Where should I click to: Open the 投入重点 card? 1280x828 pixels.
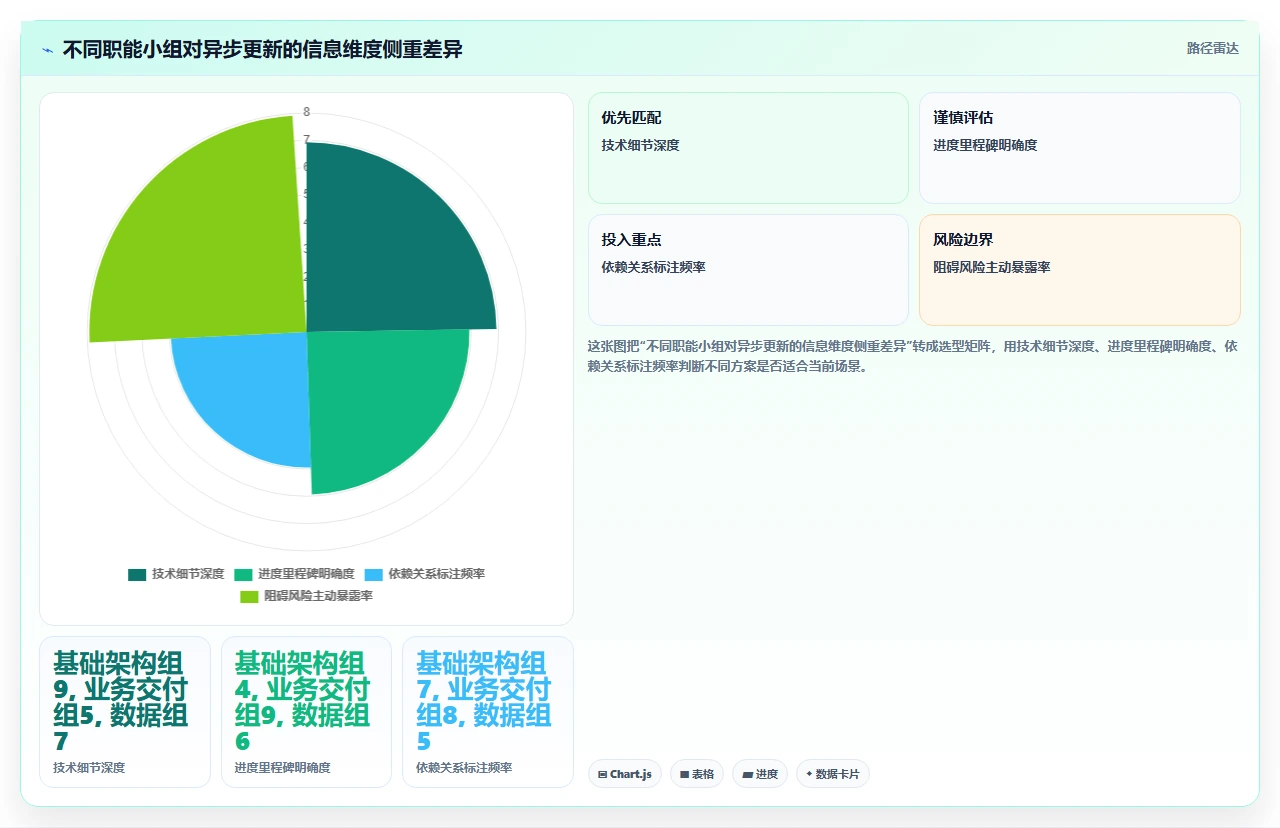pos(748,270)
